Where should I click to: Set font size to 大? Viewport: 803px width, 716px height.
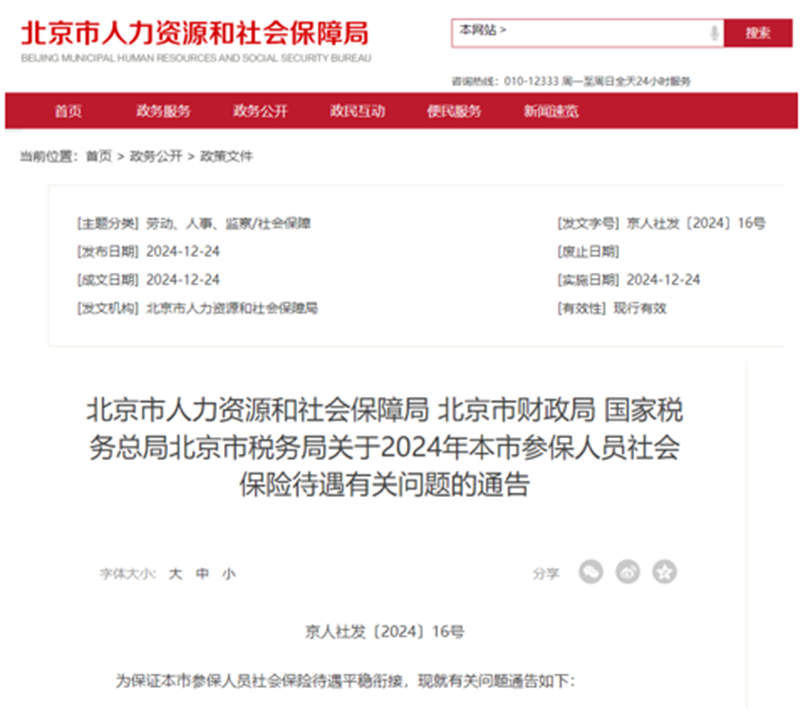click(175, 574)
